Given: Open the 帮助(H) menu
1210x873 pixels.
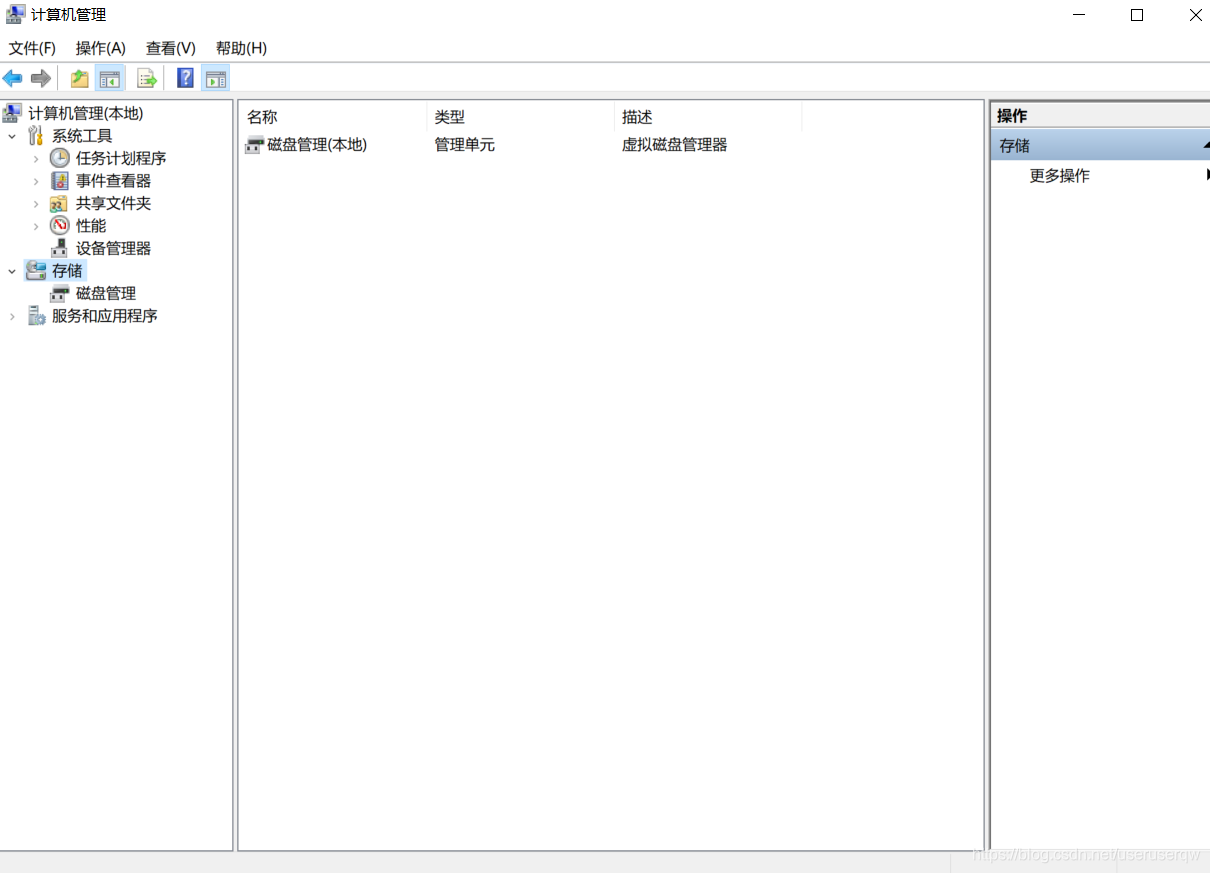Looking at the screenshot, I should [241, 48].
